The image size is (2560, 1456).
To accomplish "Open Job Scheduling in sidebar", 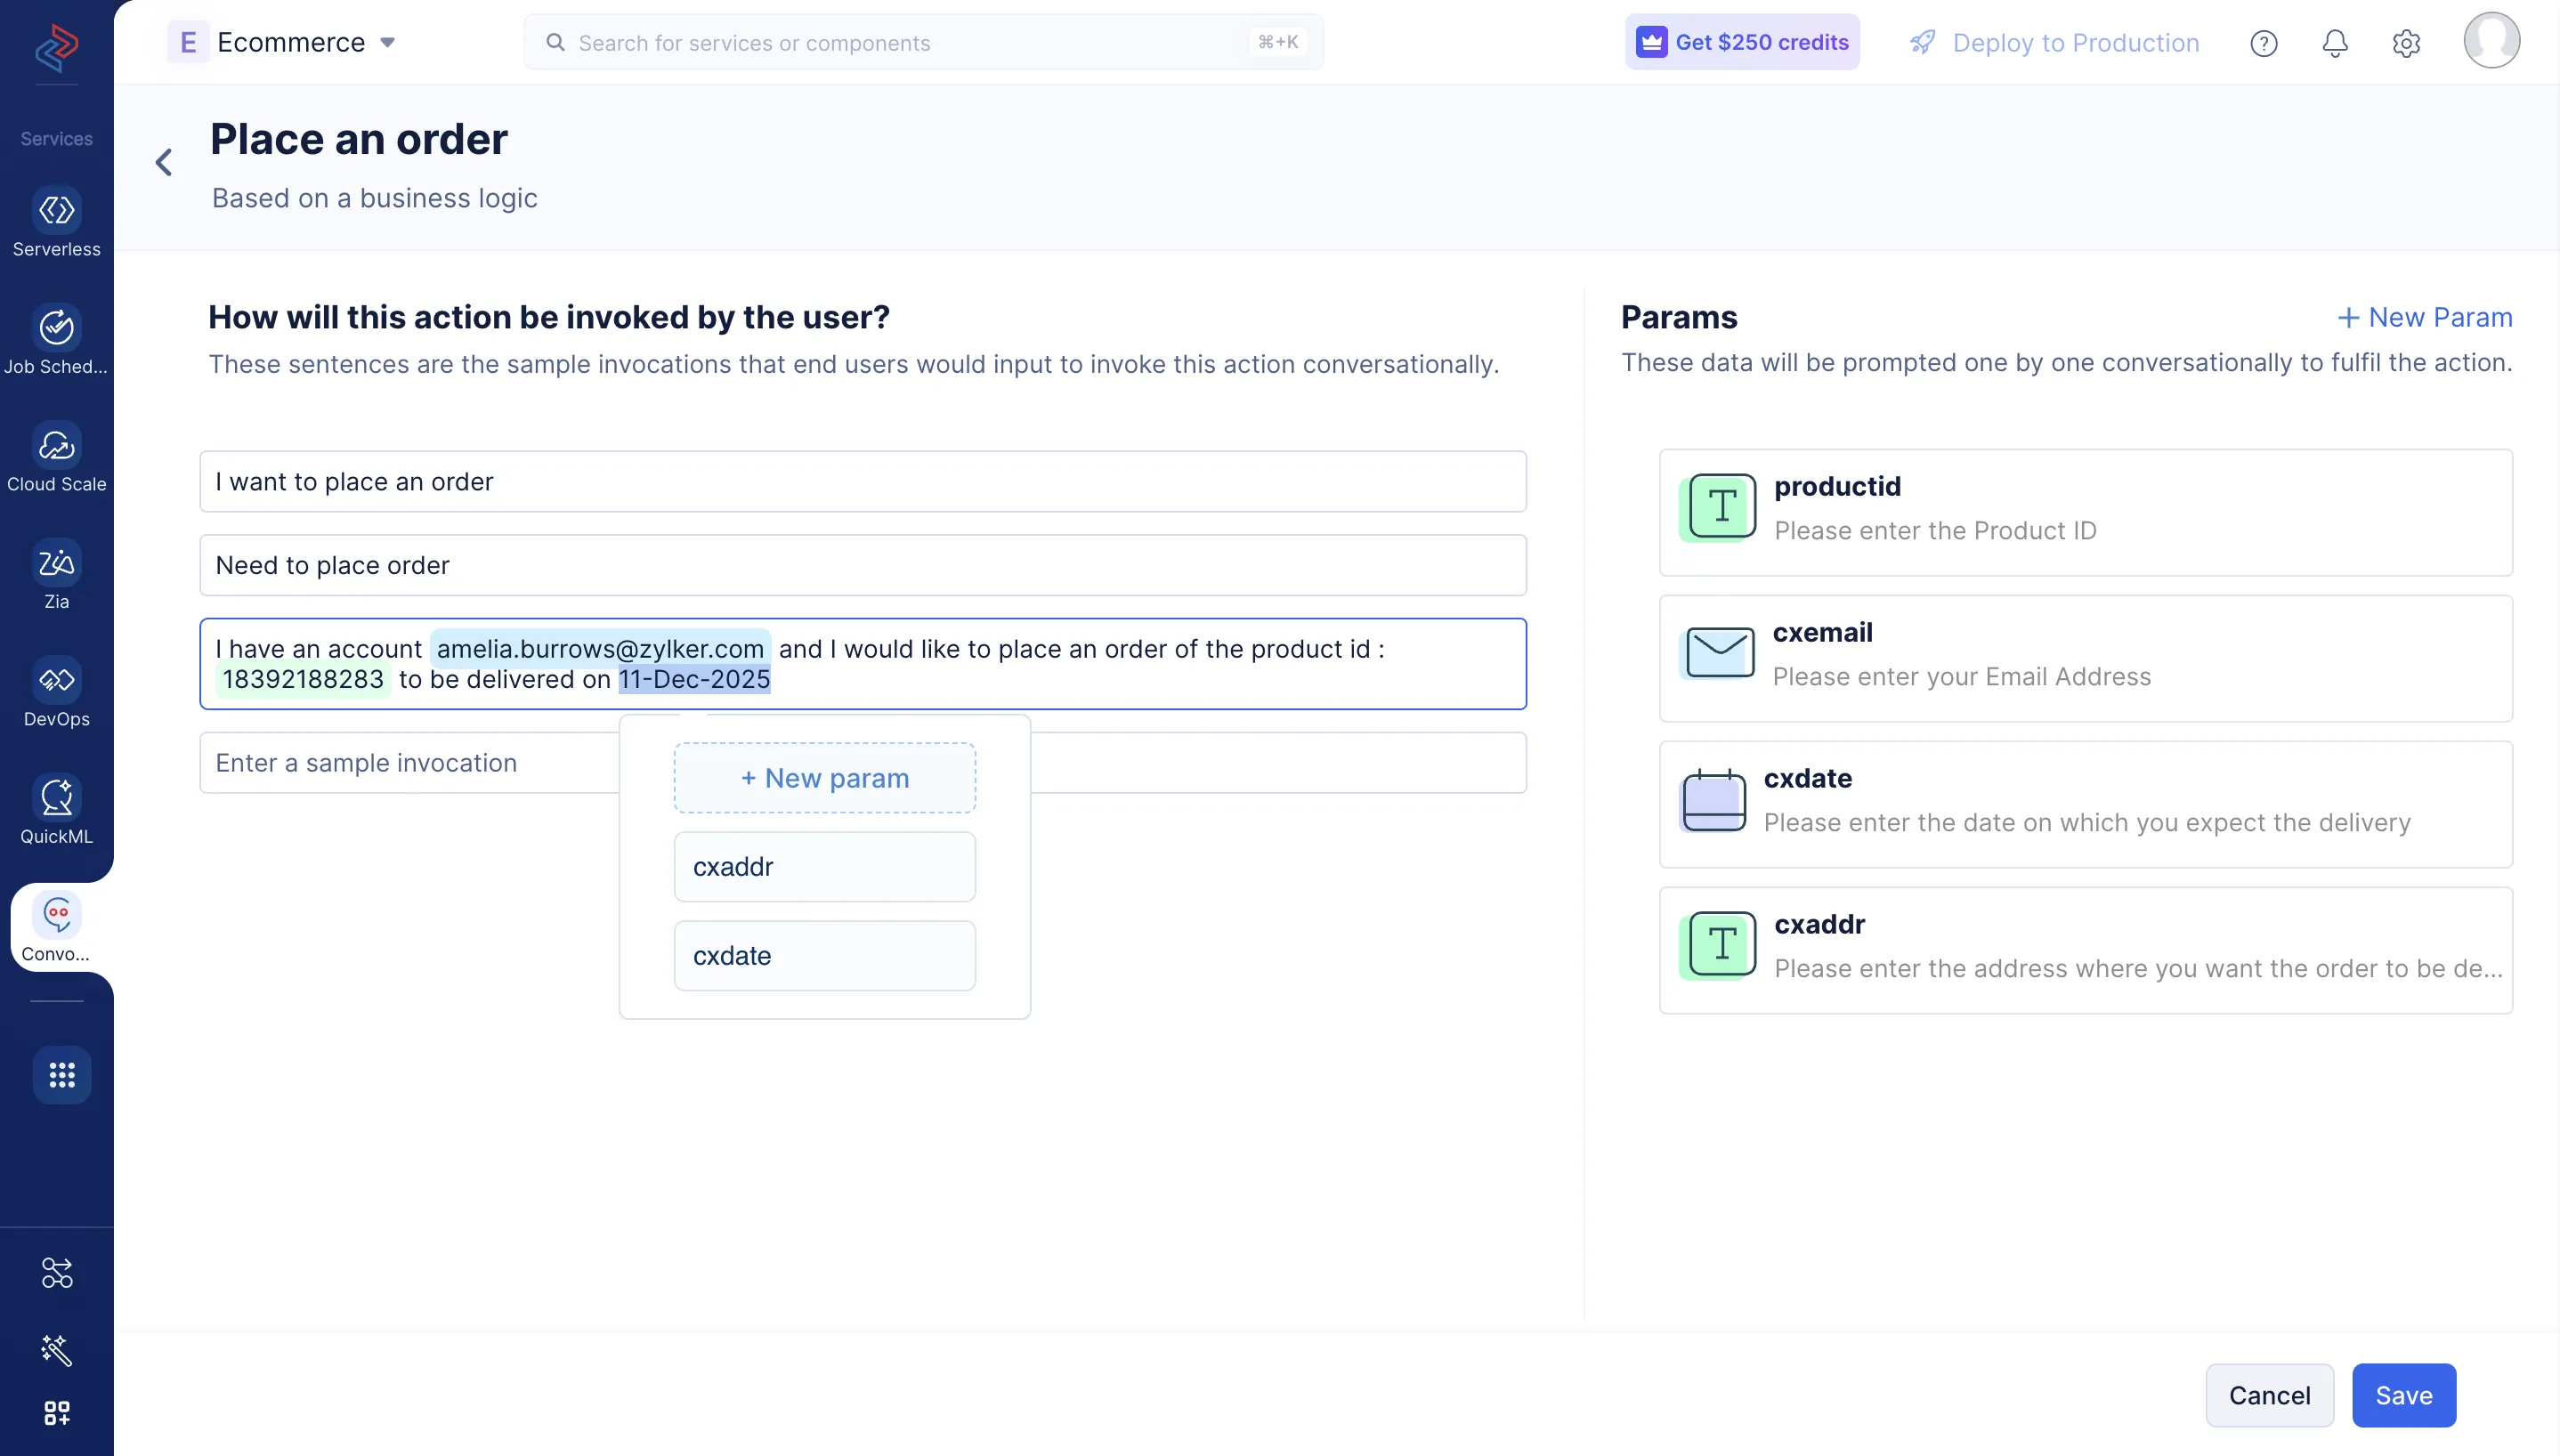I will [x=57, y=328].
